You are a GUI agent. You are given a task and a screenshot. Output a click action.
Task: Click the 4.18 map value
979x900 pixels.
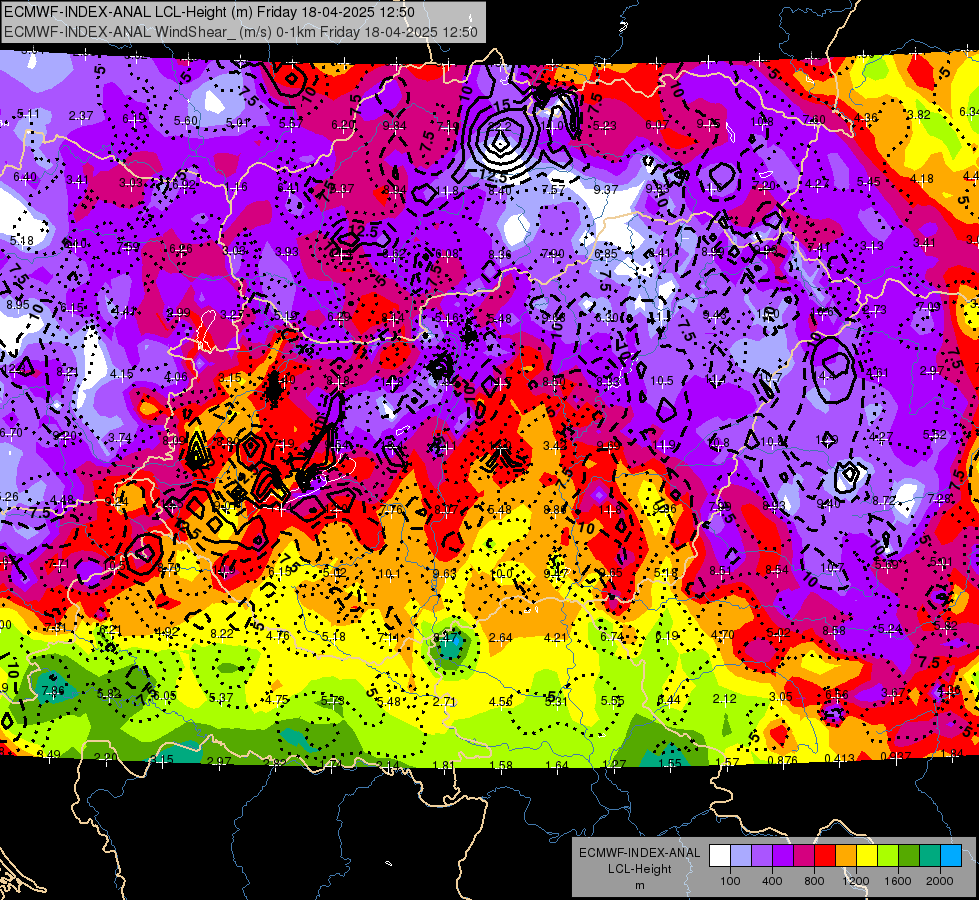(x=922, y=179)
